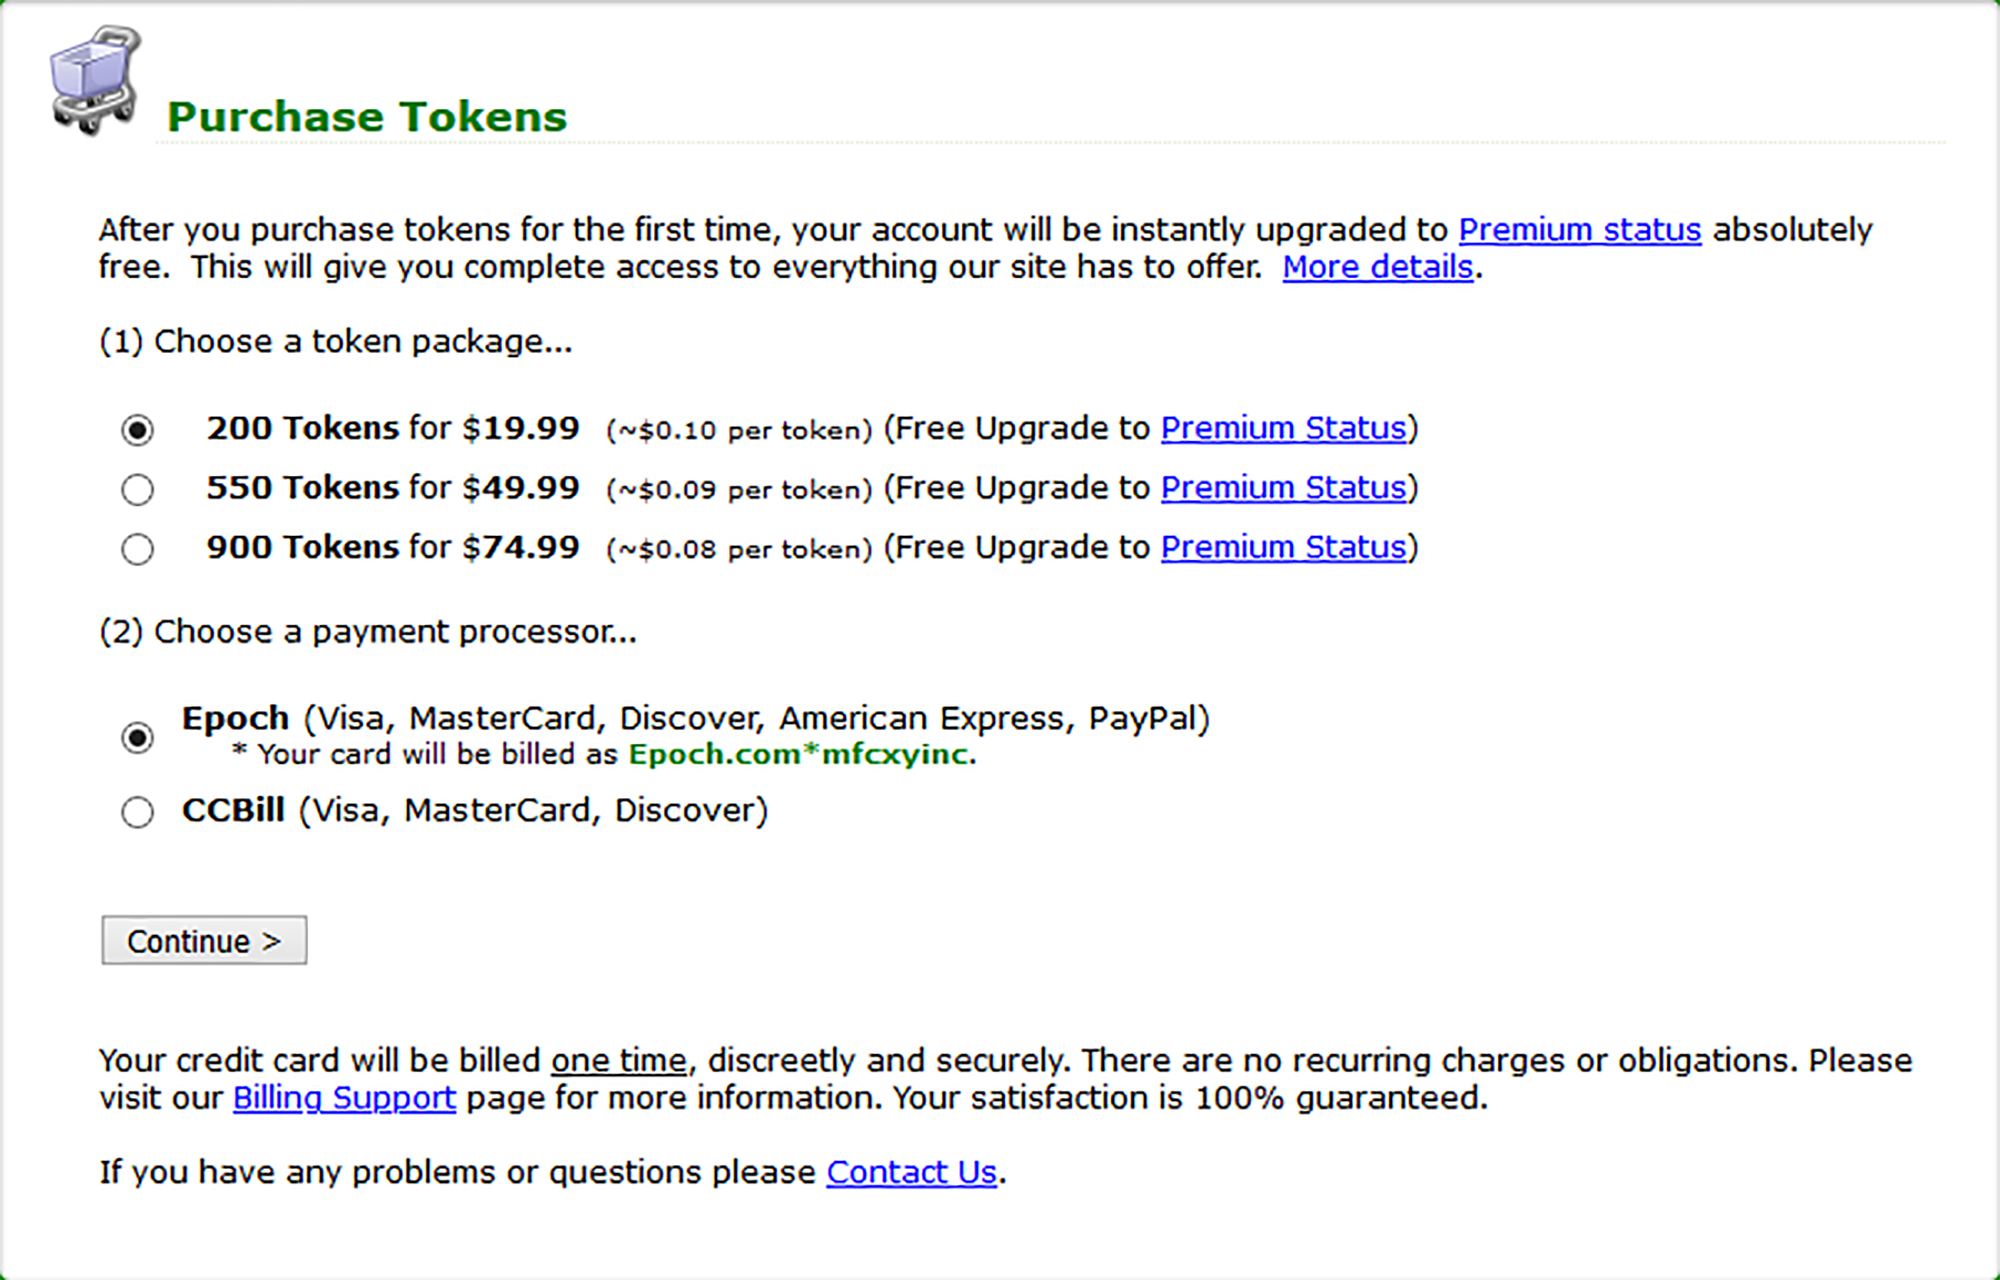Image resolution: width=2000 pixels, height=1280 pixels.
Task: Choose the 900 Tokens for $74.99 package
Action: [x=137, y=549]
